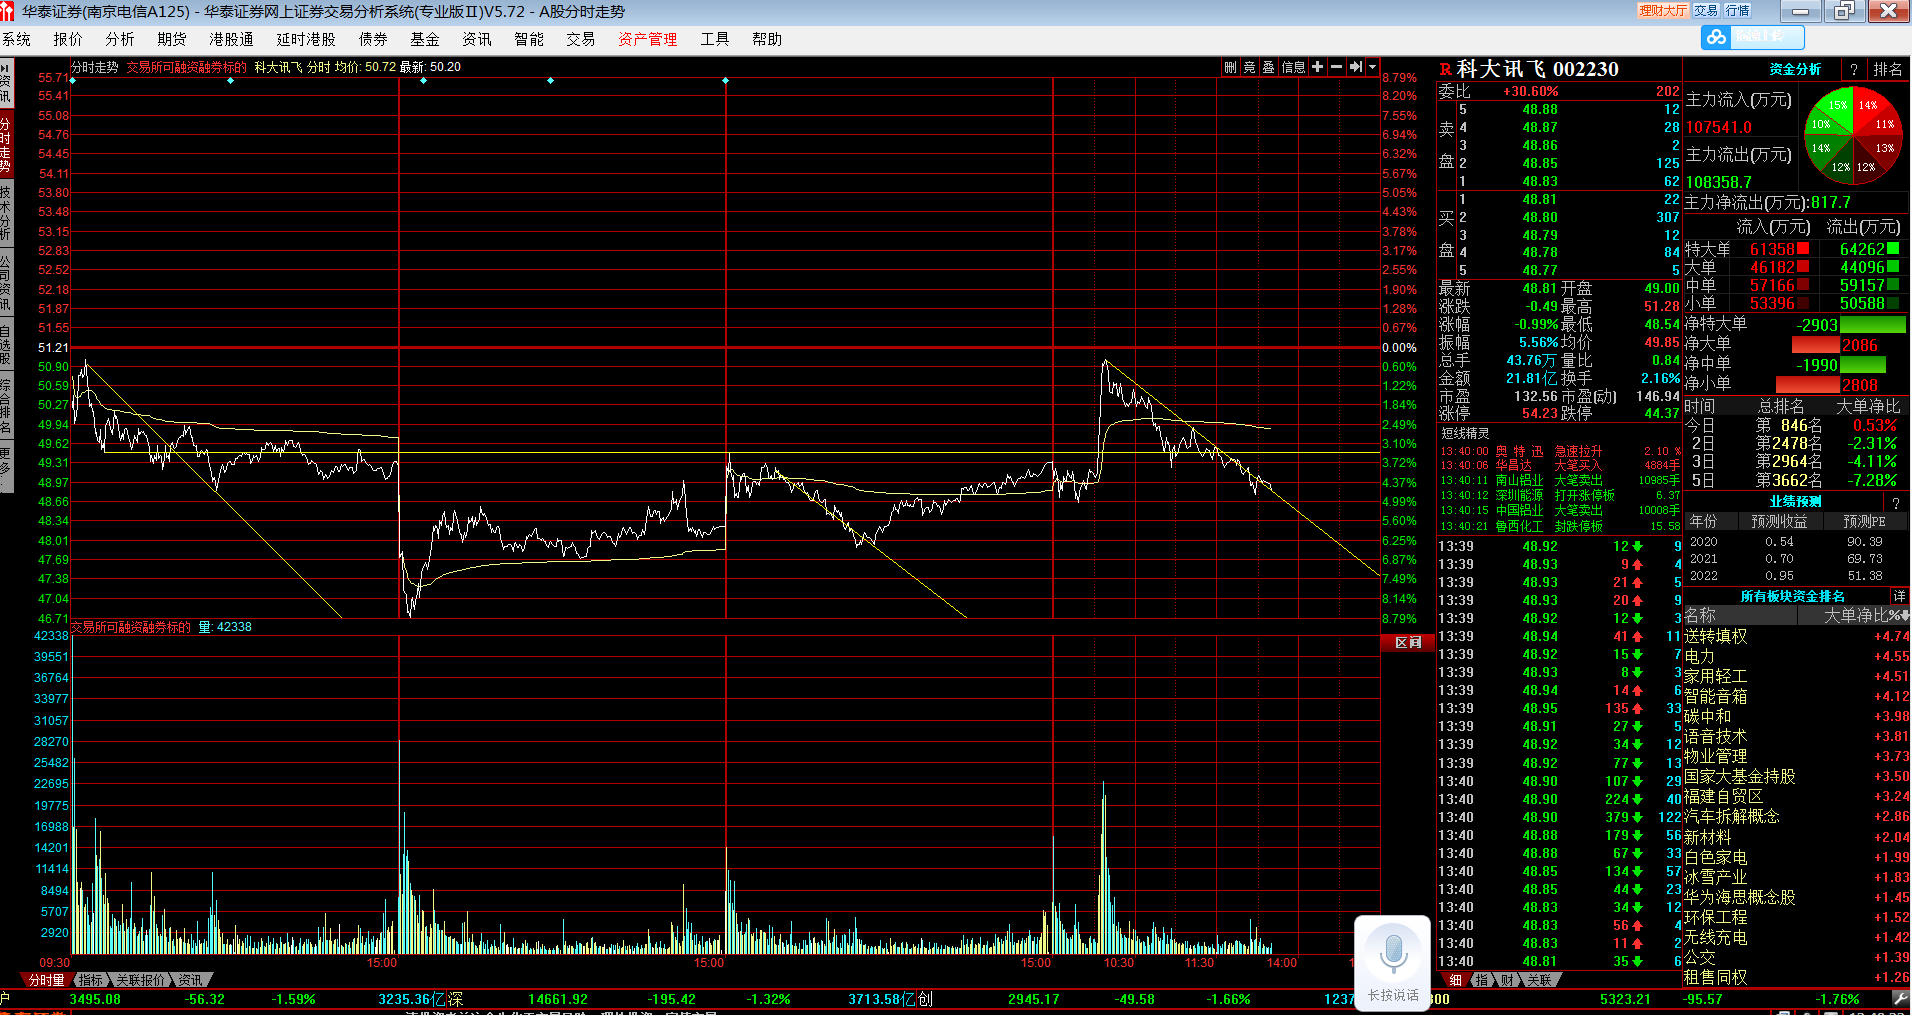The width and height of the screenshot is (1912, 1015).
Task: Click the Shanghai index value 3495.08
Action: coord(95,999)
